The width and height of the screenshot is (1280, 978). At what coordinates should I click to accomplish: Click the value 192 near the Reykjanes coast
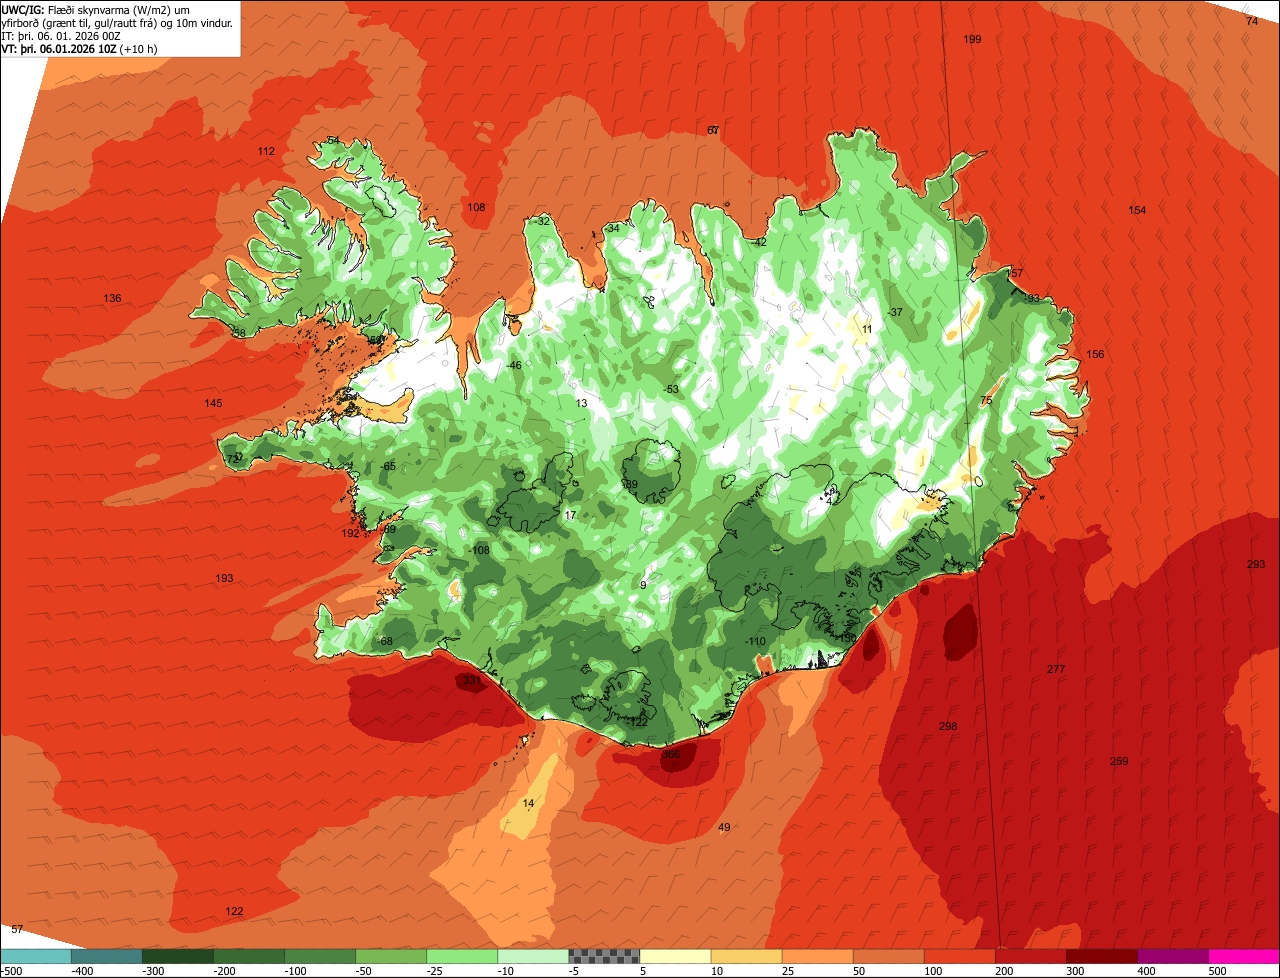350,533
